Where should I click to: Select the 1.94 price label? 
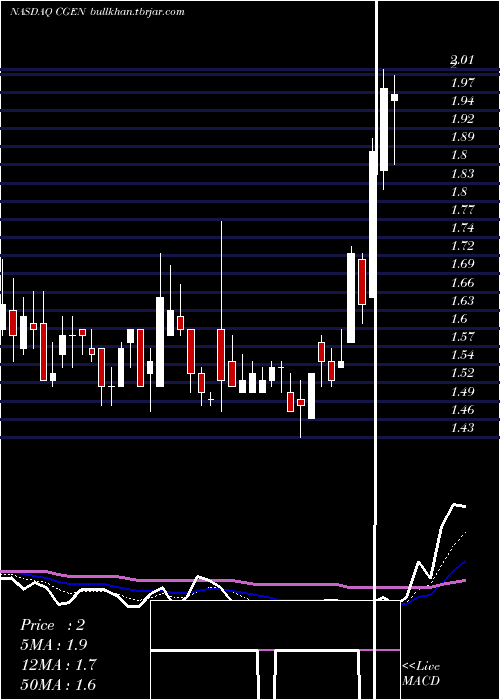462,101
